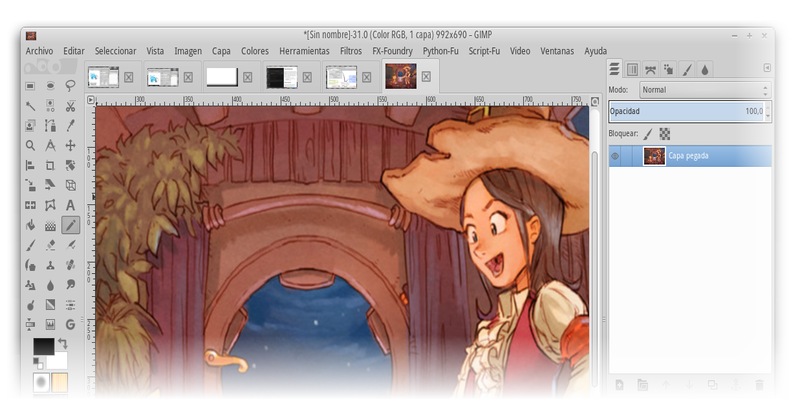
Task: Select the Eraser tool
Action: tap(50, 245)
